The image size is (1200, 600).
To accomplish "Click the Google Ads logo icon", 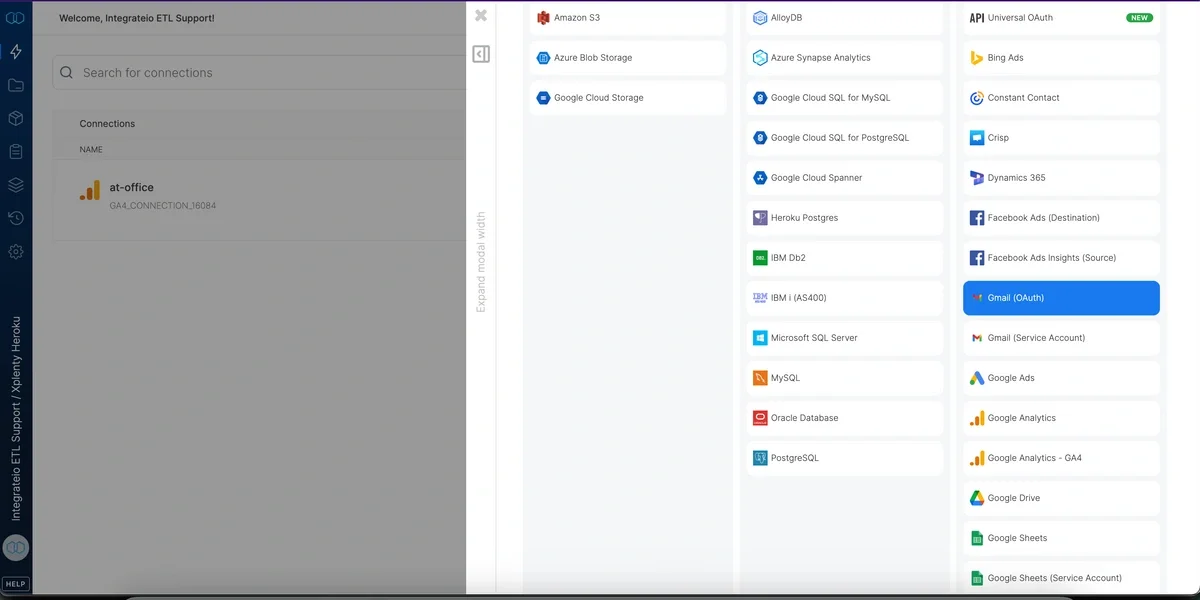I will (x=977, y=378).
